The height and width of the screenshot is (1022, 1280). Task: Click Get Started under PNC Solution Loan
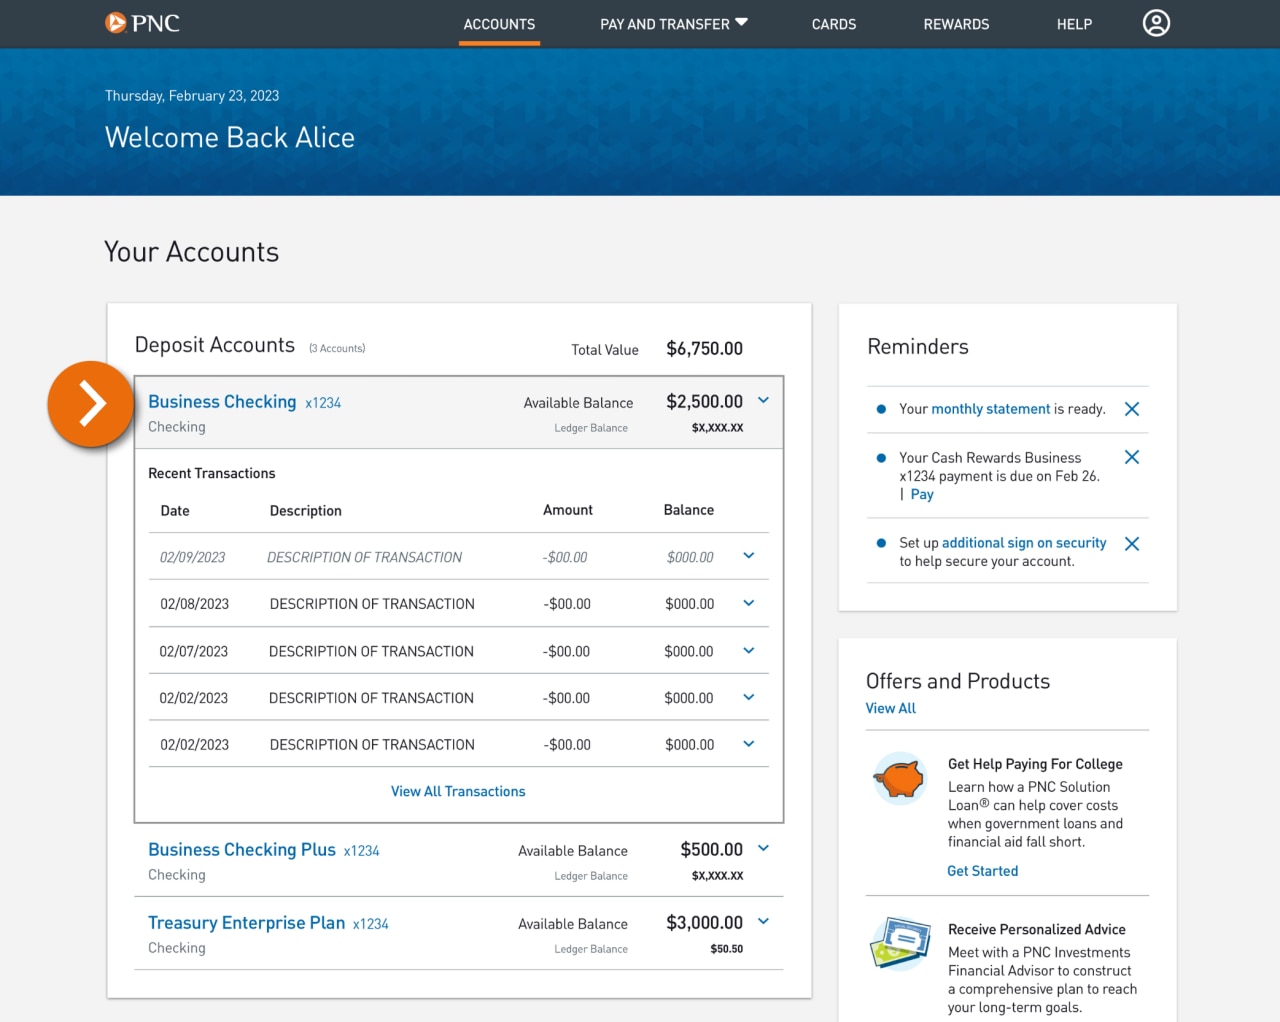point(982,870)
